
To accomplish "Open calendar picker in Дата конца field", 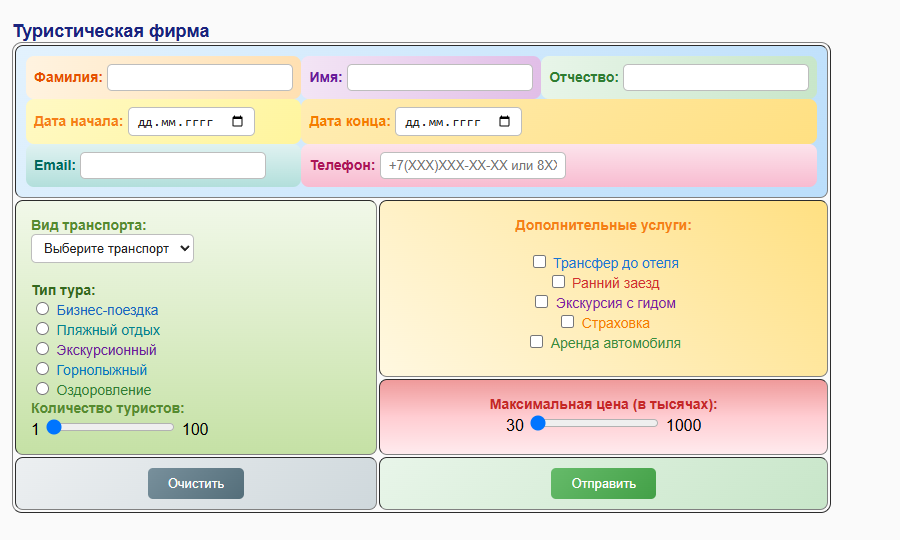I will tap(504, 122).
